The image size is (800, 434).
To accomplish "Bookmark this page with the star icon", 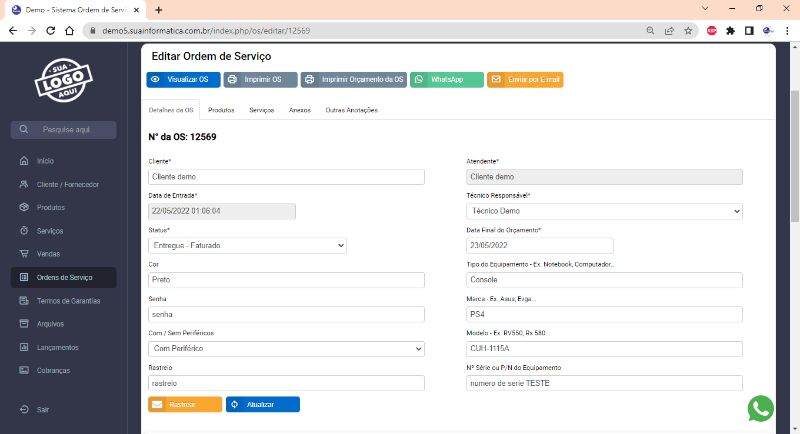I will (x=688, y=31).
